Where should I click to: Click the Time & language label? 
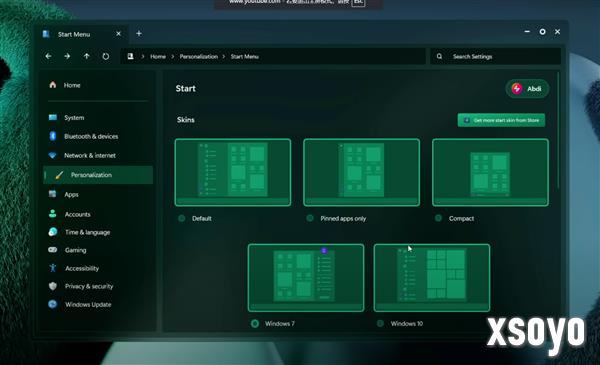click(87, 232)
